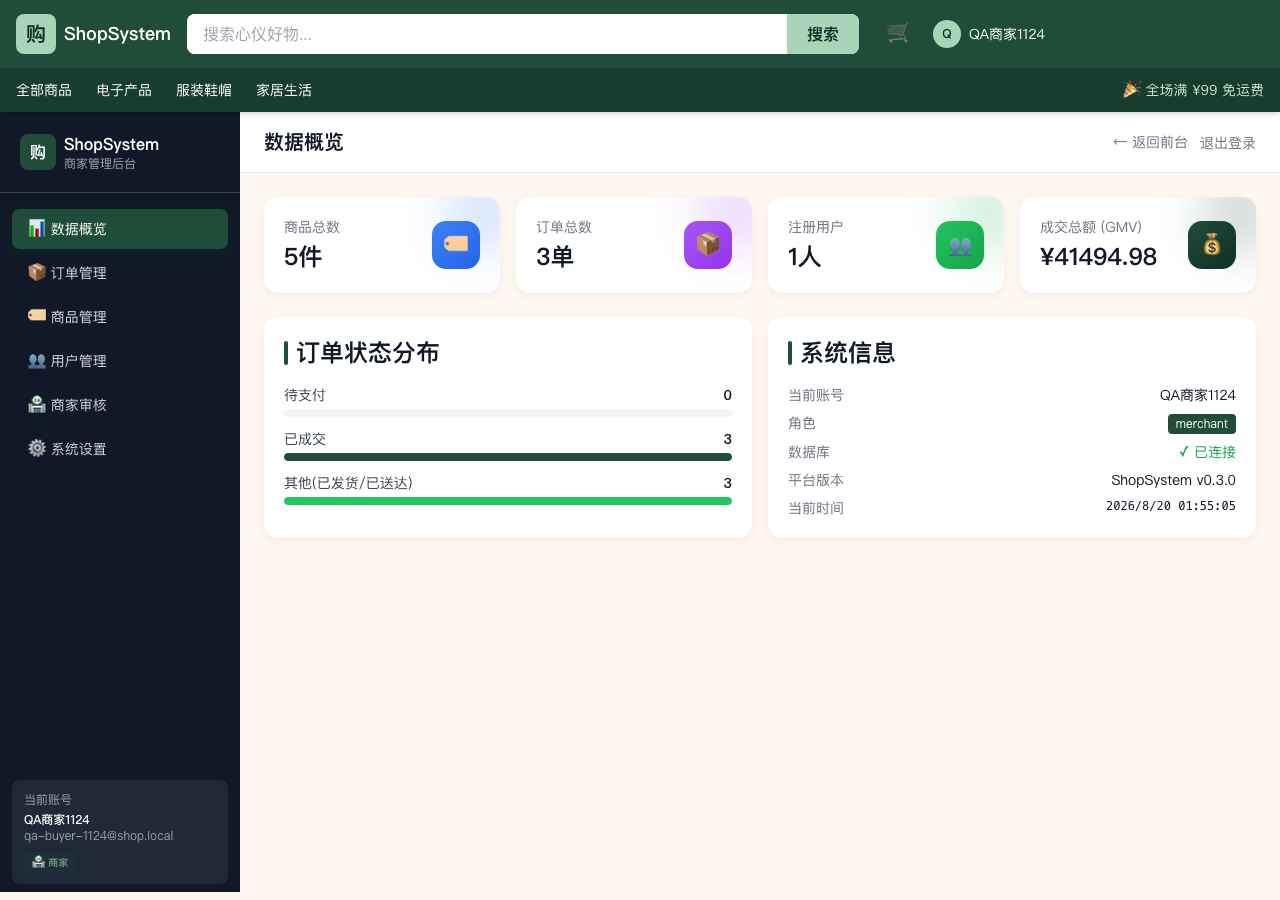Click the 已连接 database status

pyautogui.click(x=1207, y=452)
